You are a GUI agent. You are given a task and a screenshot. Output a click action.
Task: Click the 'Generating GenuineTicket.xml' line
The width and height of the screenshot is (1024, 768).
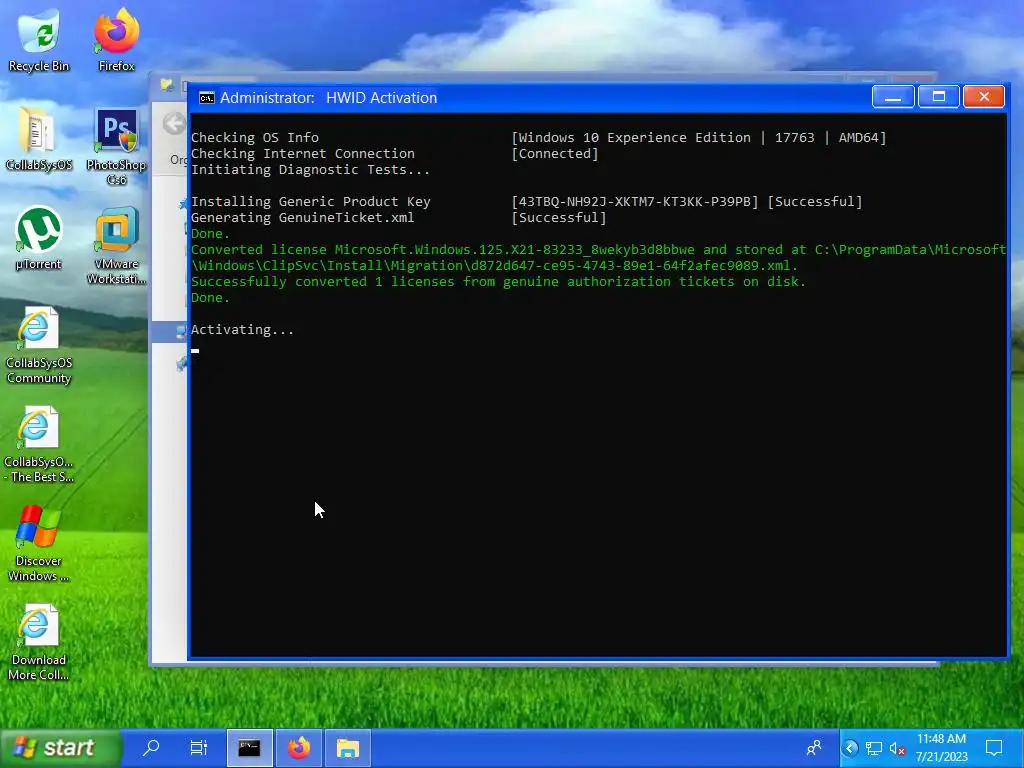302,218
